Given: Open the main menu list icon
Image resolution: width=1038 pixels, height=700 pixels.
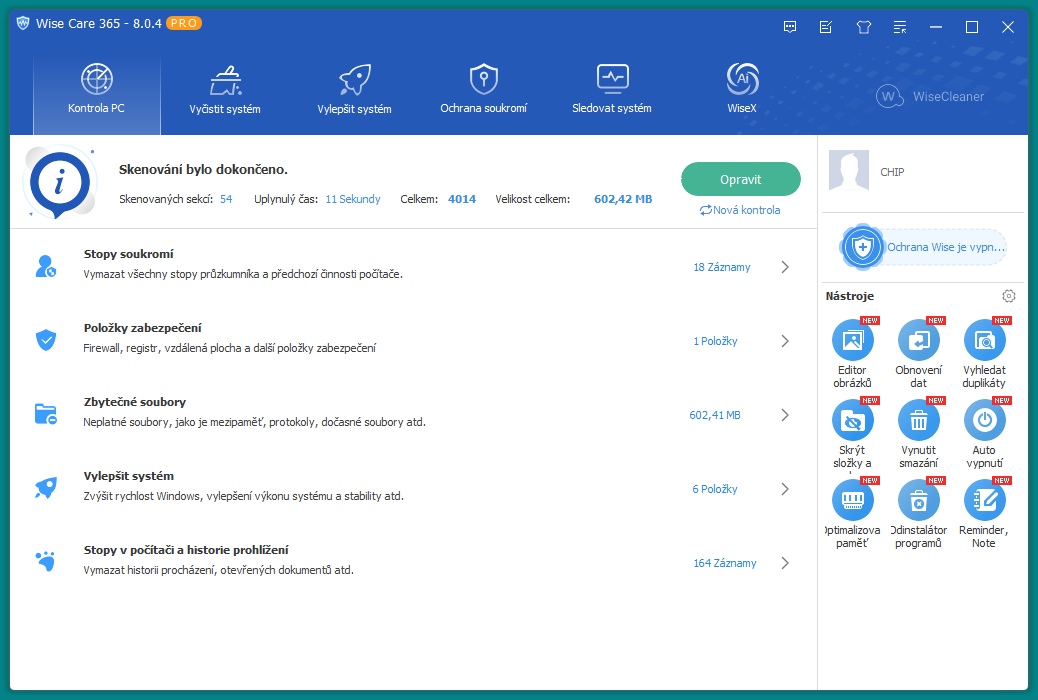Looking at the screenshot, I should point(900,27).
